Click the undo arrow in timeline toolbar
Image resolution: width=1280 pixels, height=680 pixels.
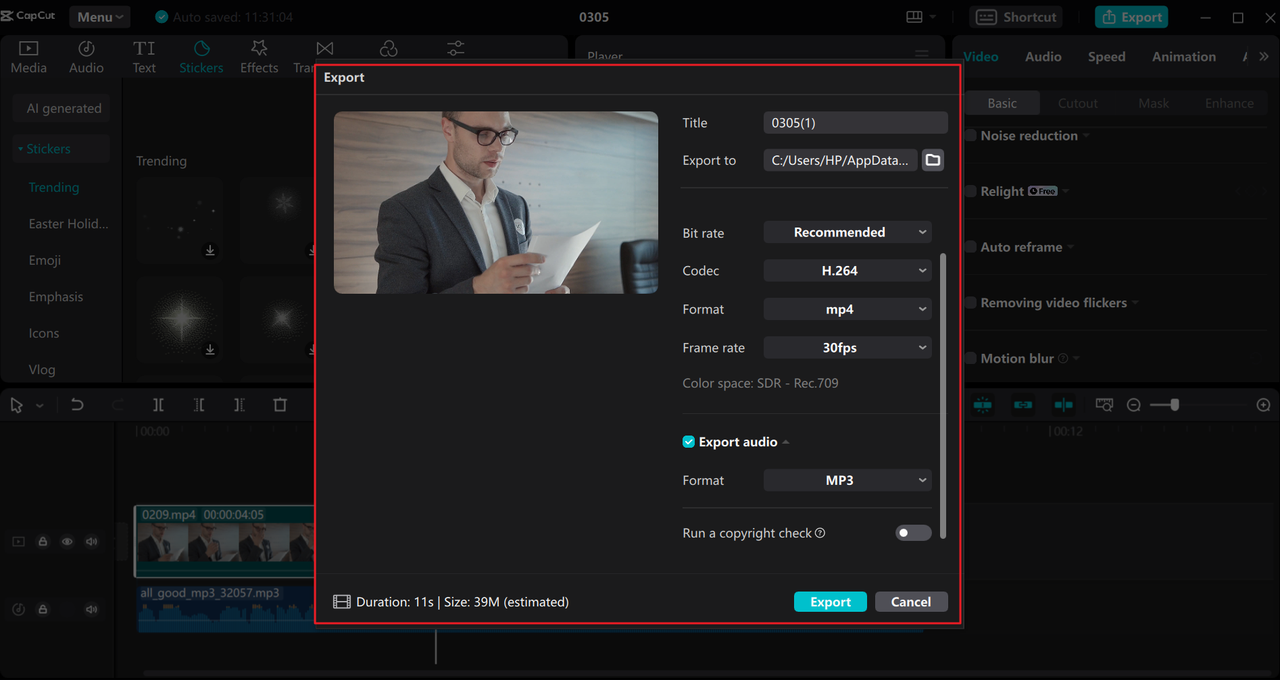click(x=77, y=405)
